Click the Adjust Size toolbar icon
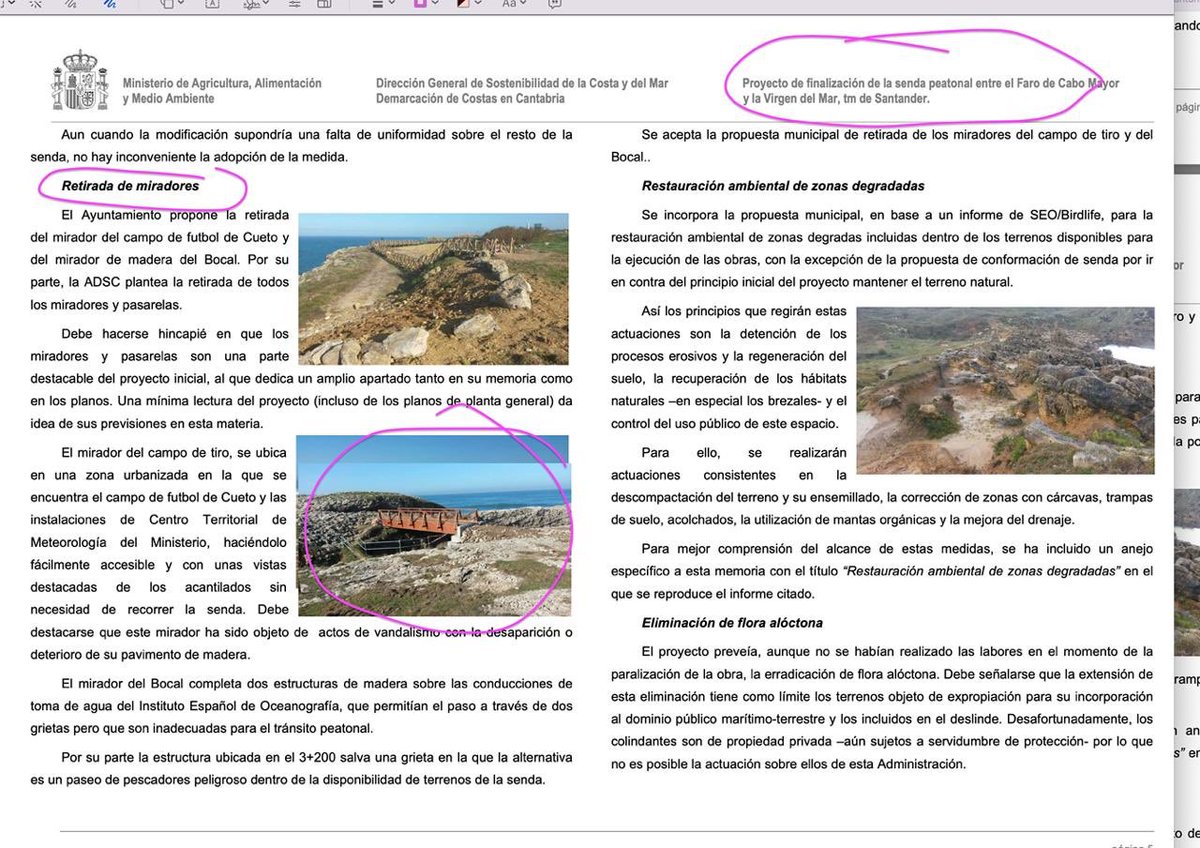 tap(324, 4)
